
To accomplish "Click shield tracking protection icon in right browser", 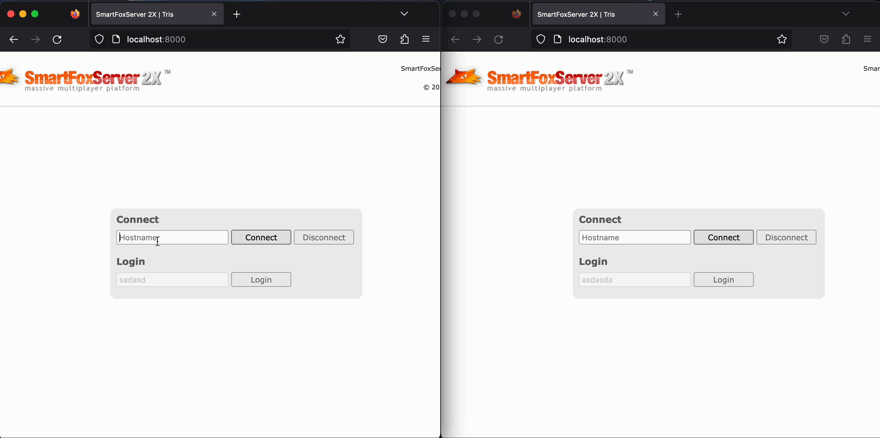I will click(541, 39).
